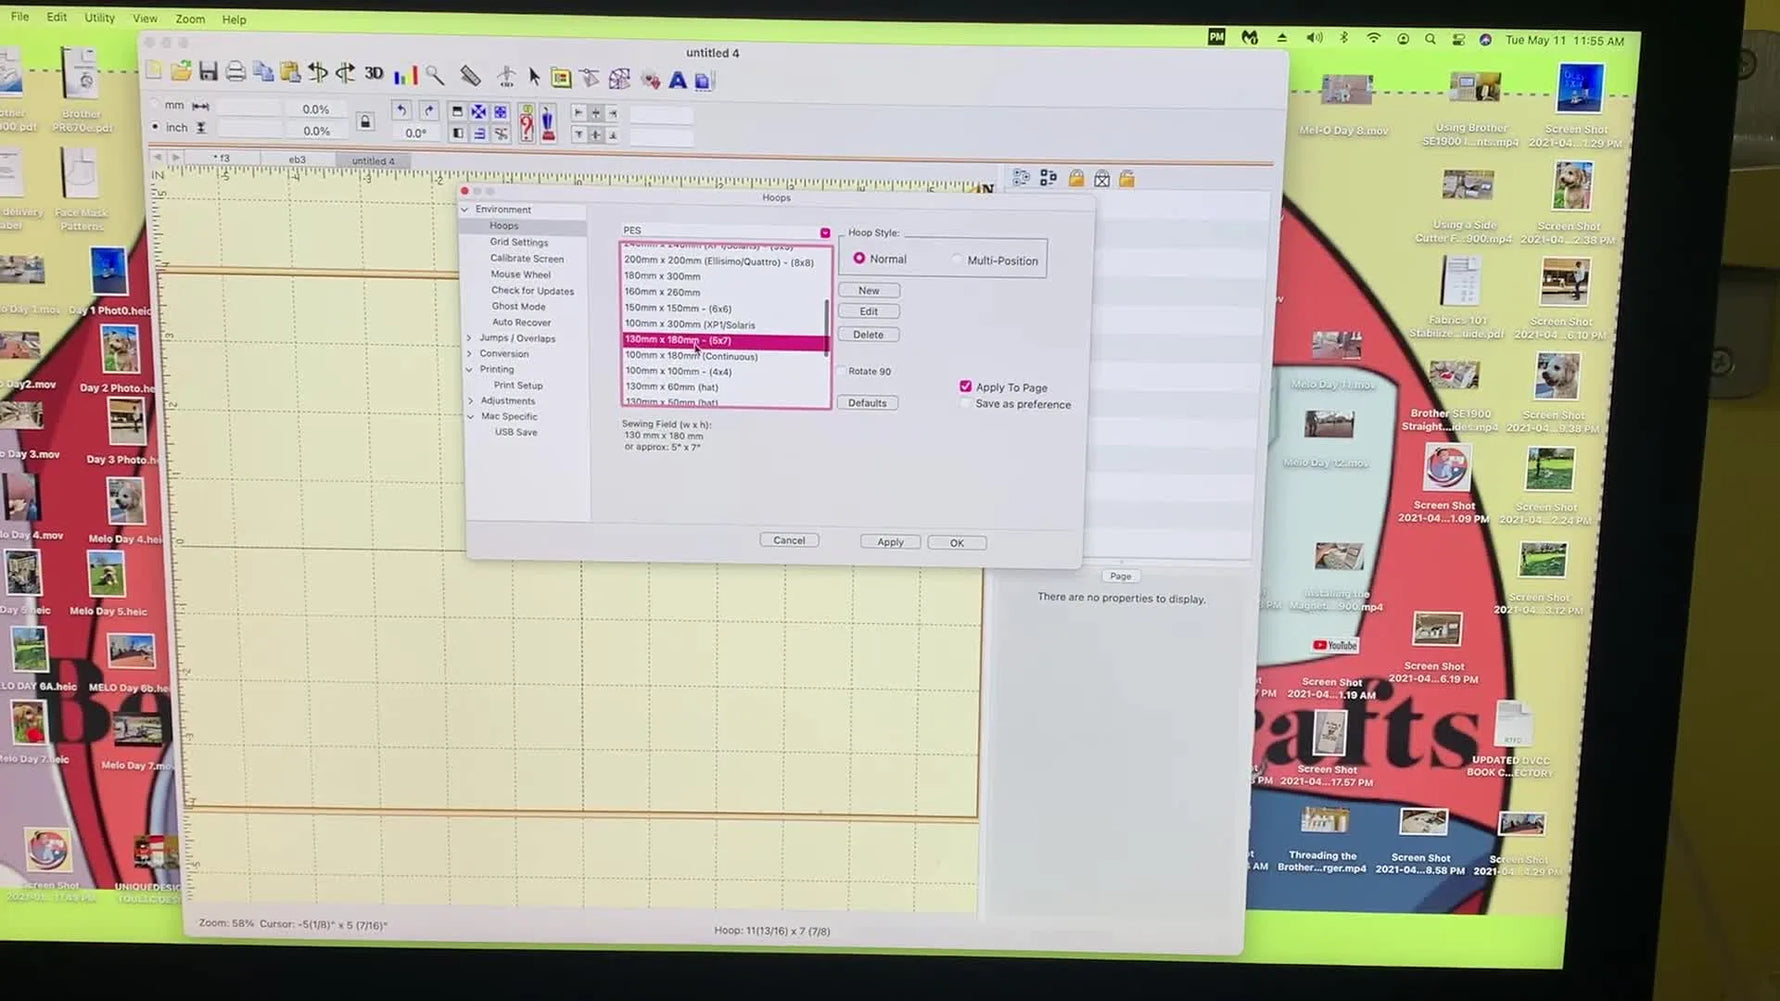This screenshot has height=1001, width=1780.
Task: Switch to the eb3 document tab
Action: tap(297, 159)
